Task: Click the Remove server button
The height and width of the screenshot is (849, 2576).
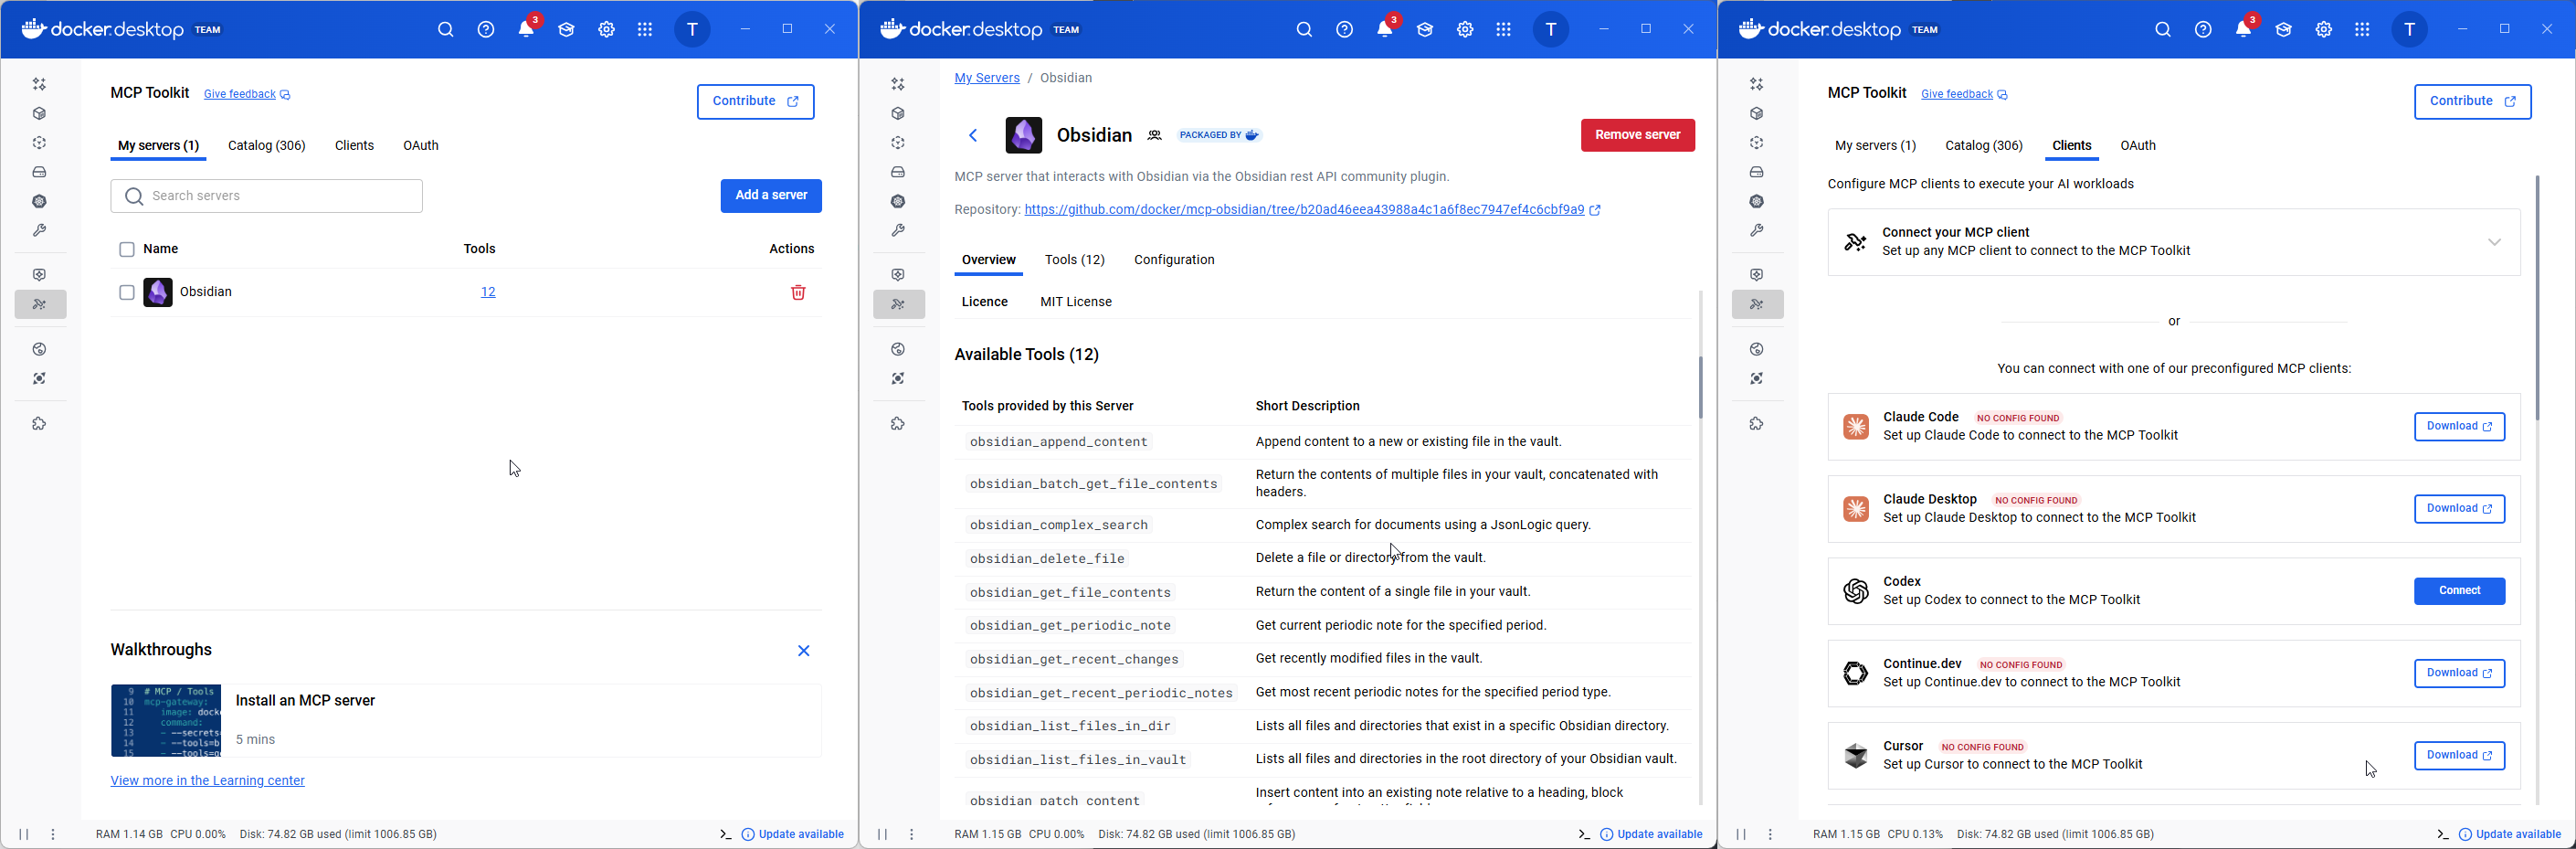Action: coord(1637,135)
